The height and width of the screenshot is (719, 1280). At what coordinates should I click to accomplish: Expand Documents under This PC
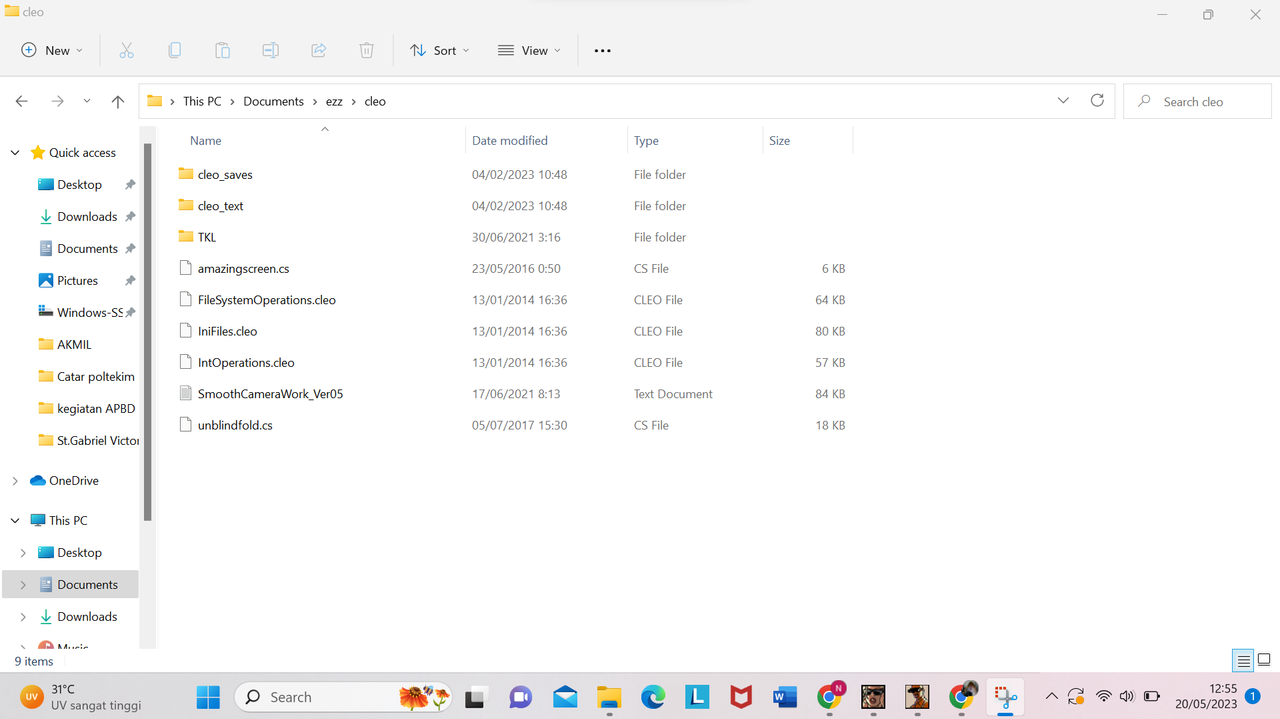click(23, 585)
